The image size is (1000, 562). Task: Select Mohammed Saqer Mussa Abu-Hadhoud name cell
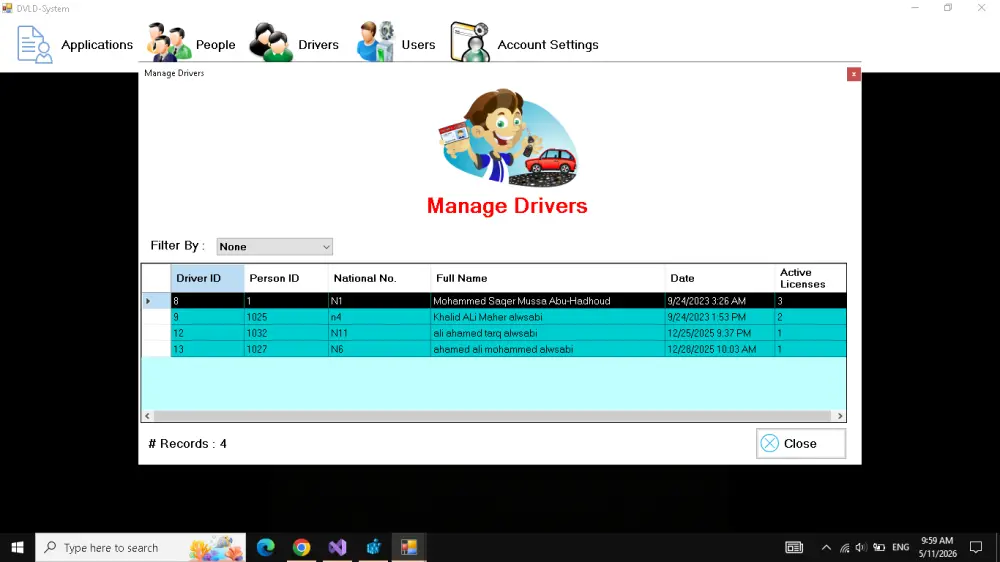click(548, 300)
